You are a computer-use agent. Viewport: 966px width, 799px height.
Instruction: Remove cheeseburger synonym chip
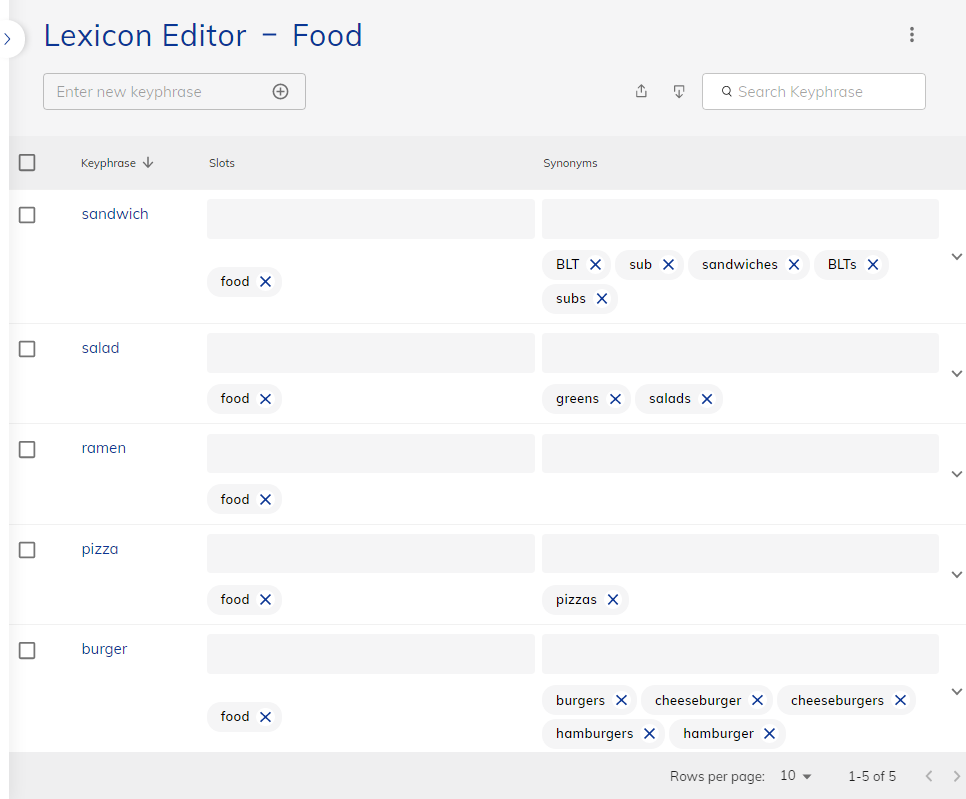758,700
